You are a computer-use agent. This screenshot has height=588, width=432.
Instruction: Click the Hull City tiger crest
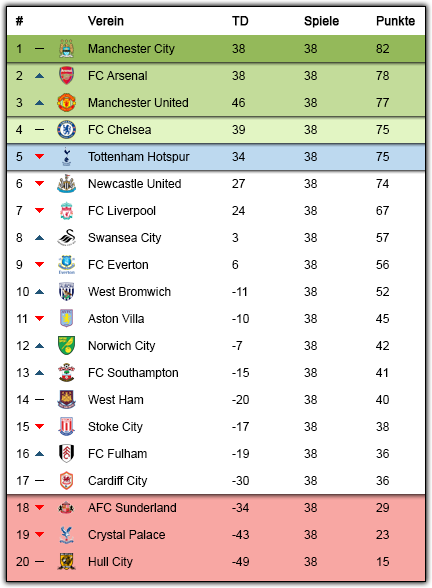[67, 562]
